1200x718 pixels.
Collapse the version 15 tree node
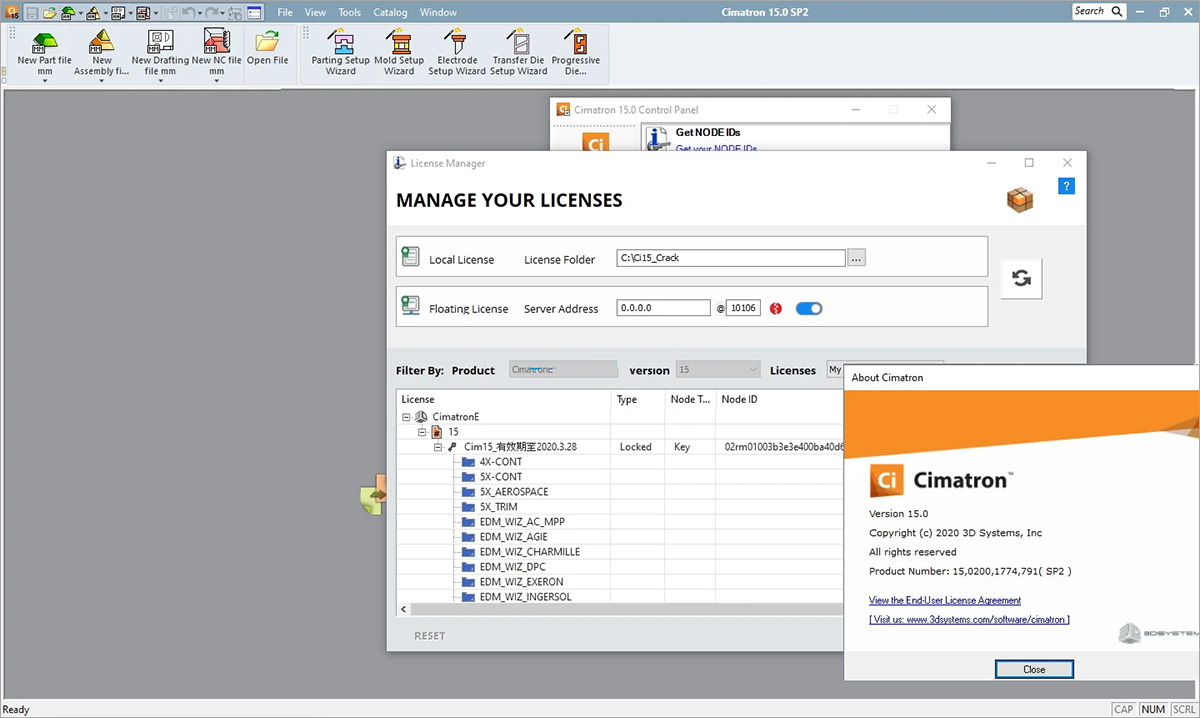pos(422,432)
